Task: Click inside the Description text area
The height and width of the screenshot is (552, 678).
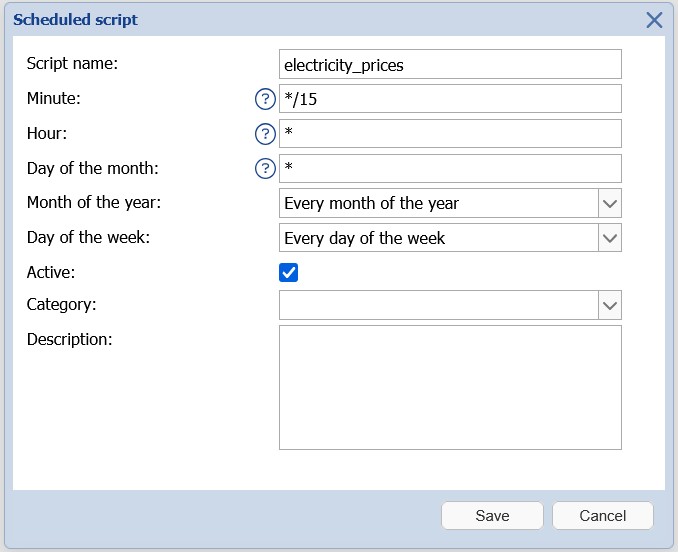Action: pyautogui.click(x=450, y=387)
